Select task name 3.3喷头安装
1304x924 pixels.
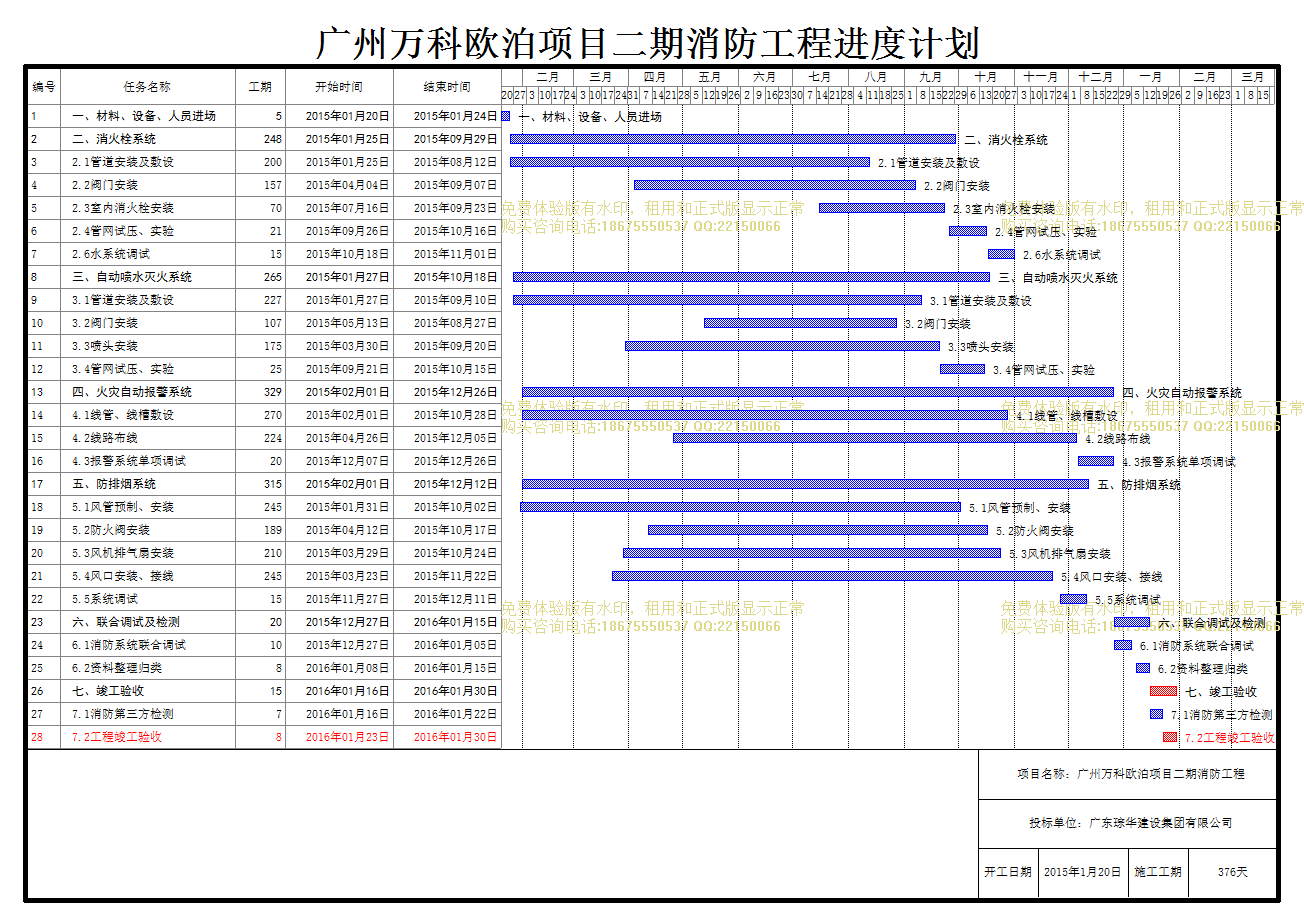point(104,346)
